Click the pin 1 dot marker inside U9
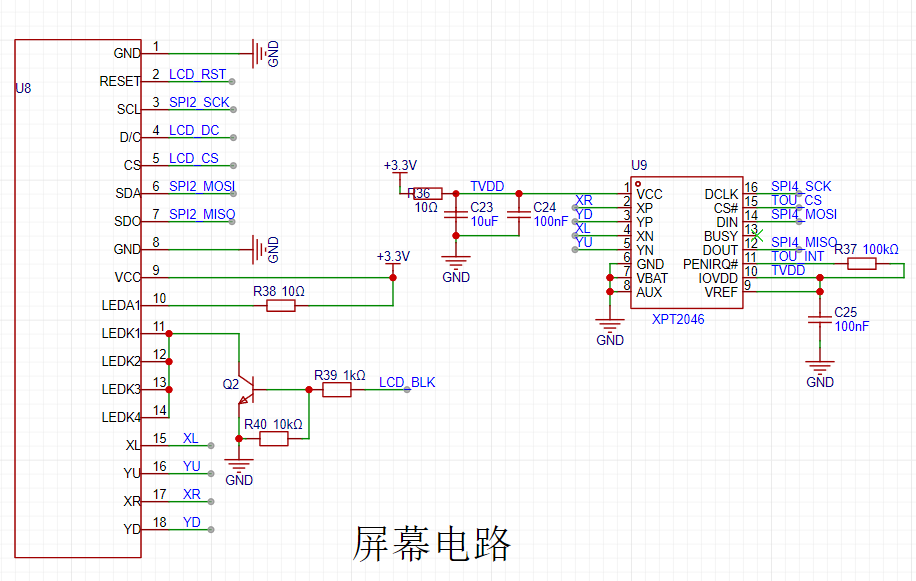The image size is (916, 581). 638,184
